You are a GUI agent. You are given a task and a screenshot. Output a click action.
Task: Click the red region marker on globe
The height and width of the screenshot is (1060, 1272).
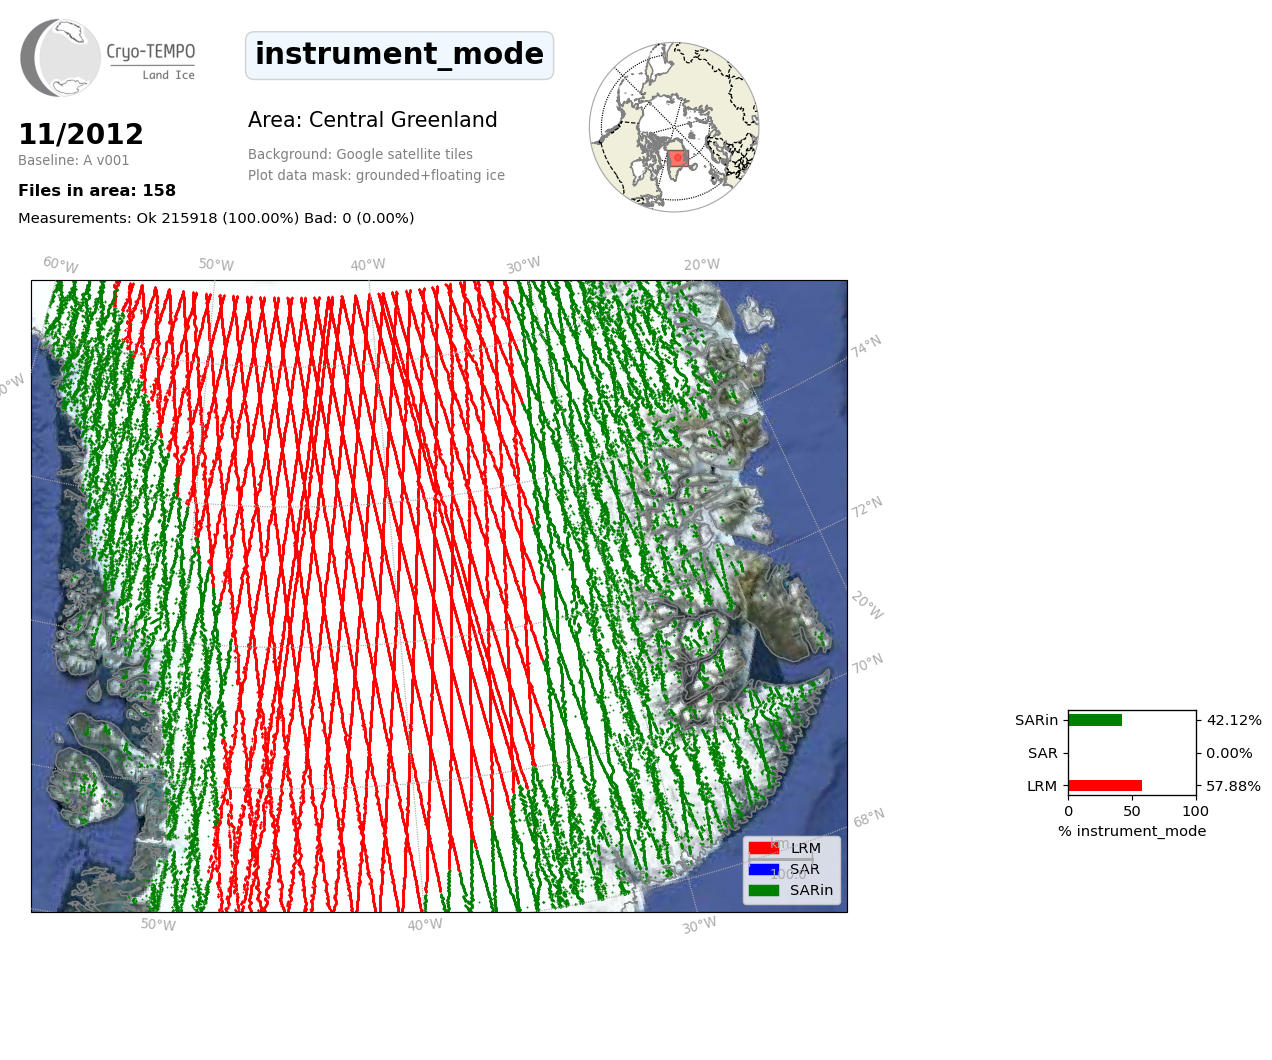pyautogui.click(x=677, y=158)
